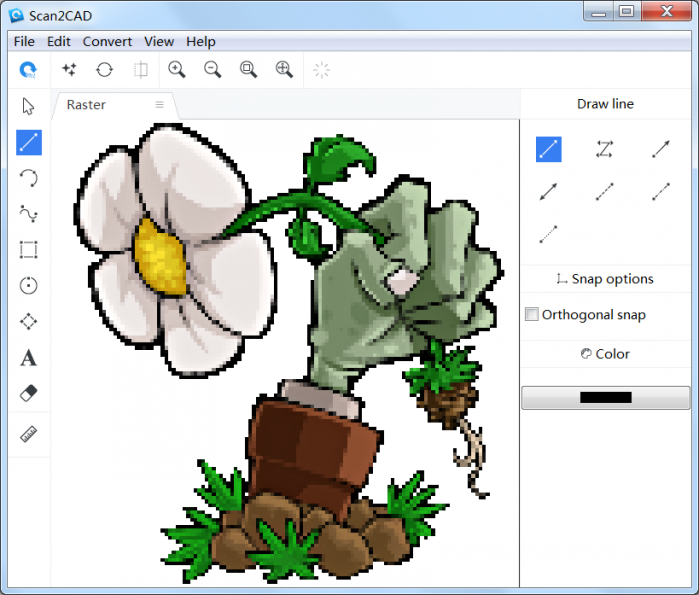Click the zoom window magnifier icon
The width and height of the screenshot is (699, 595).
[x=248, y=70]
